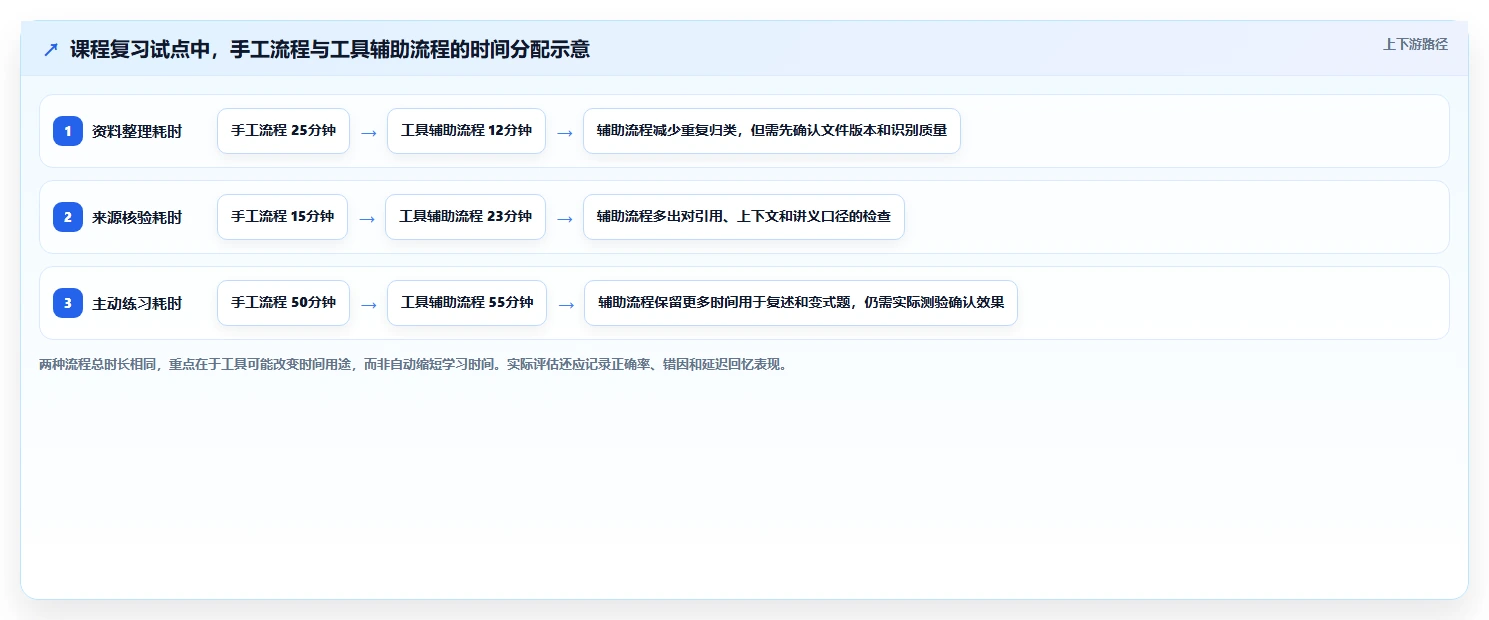Select step number 2 badge
Screen dimensions: 1489x620
(68, 217)
